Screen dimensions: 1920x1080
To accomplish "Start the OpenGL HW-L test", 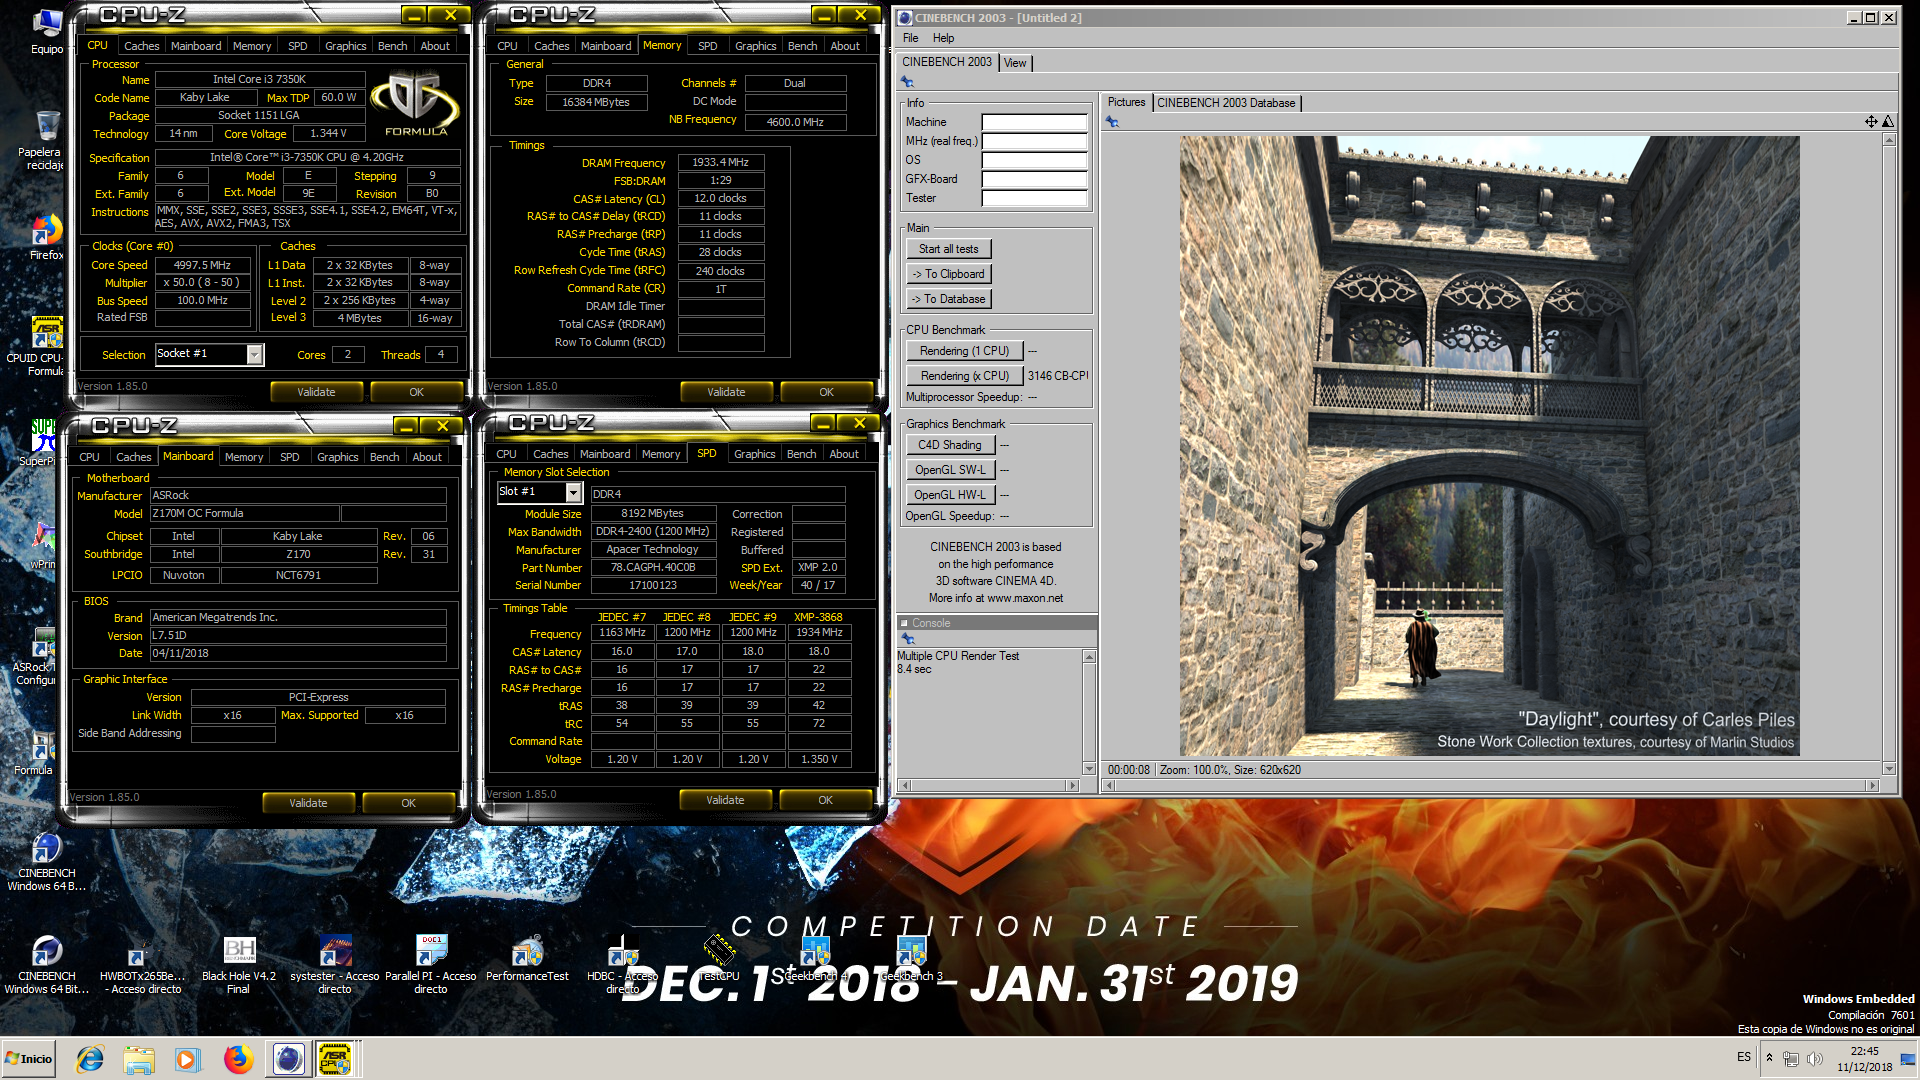I will [x=950, y=495].
